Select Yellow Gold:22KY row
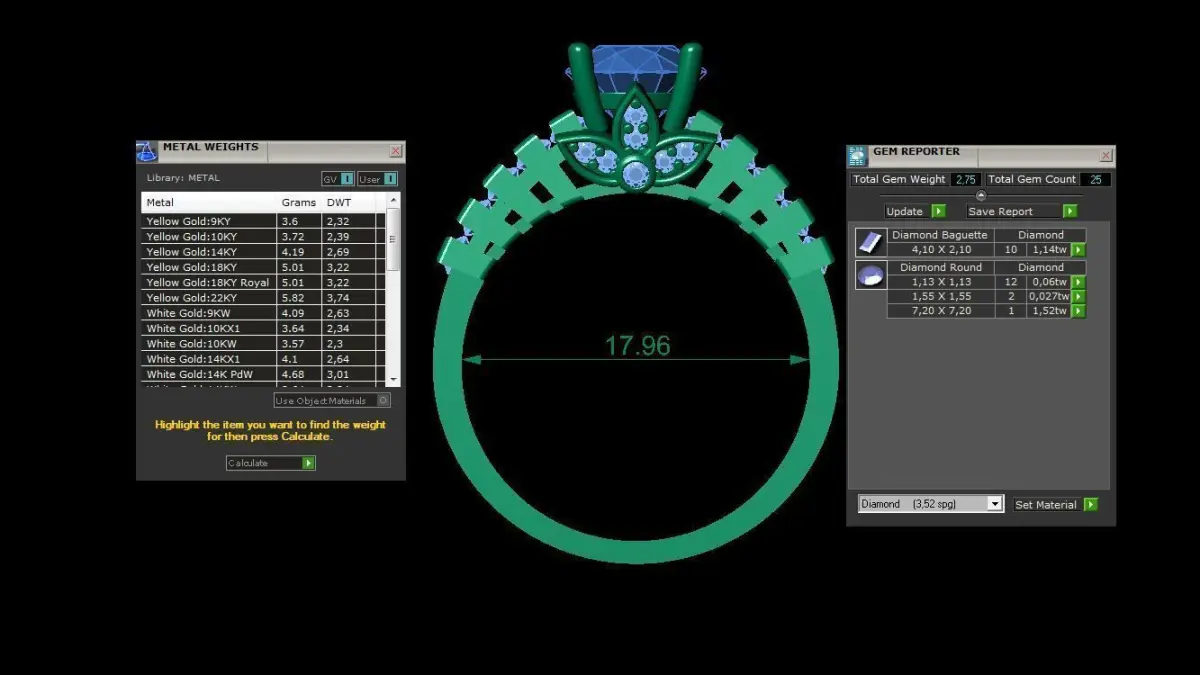Screen dimensions: 1200x675 [261, 297]
